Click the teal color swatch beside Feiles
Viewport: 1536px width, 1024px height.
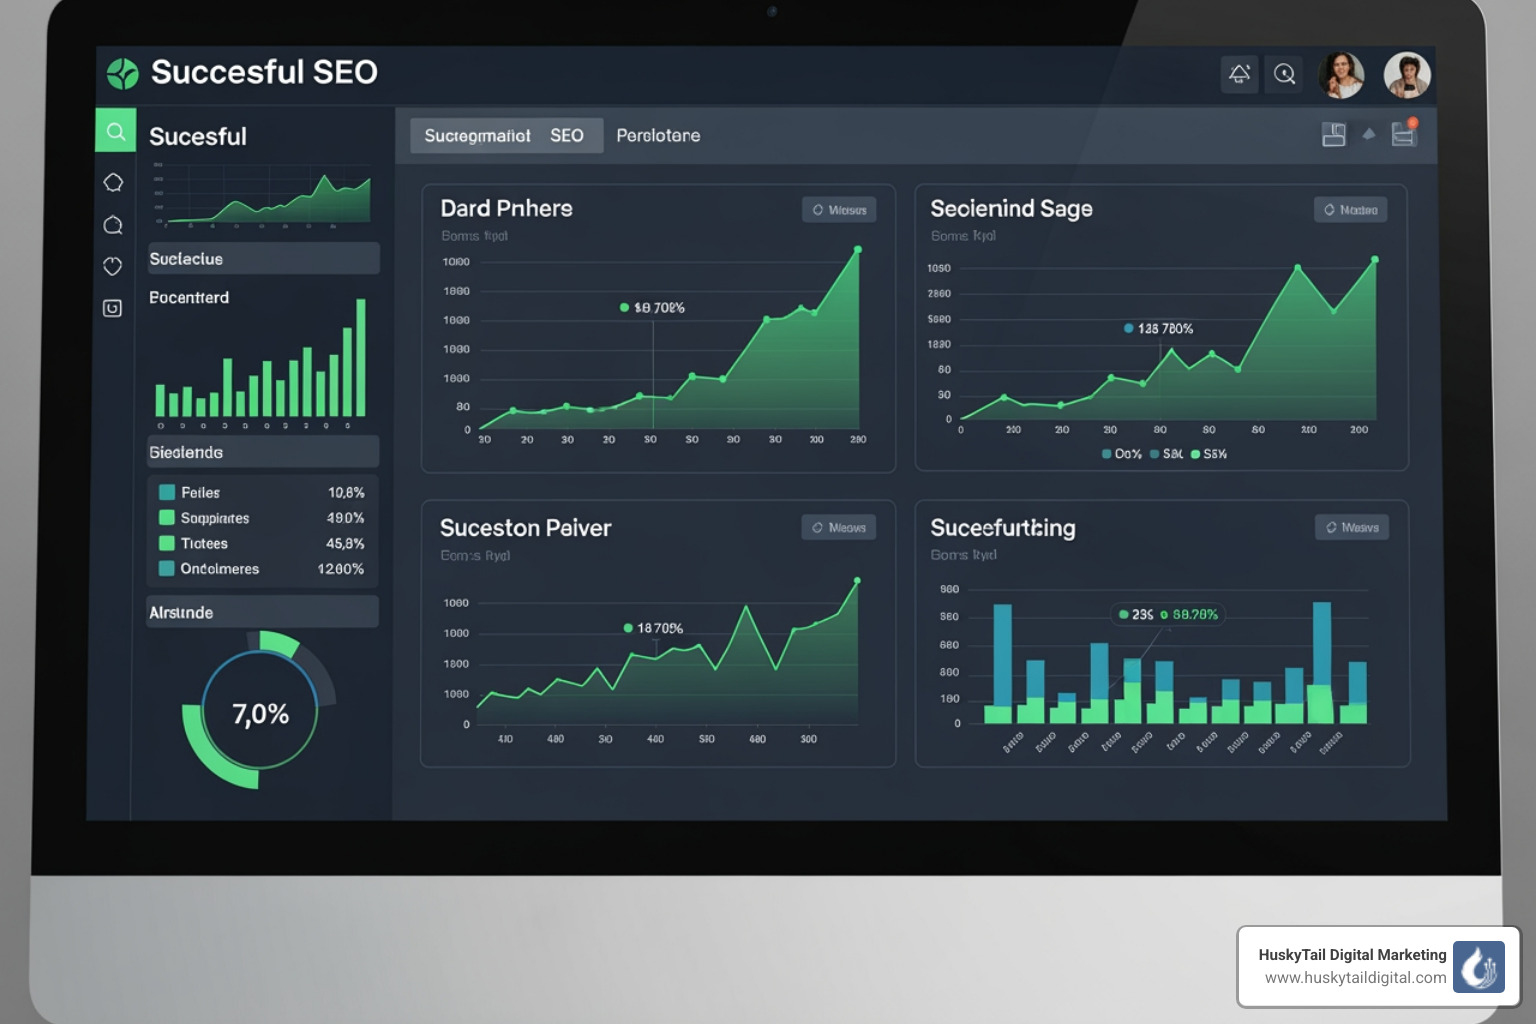pyautogui.click(x=167, y=492)
